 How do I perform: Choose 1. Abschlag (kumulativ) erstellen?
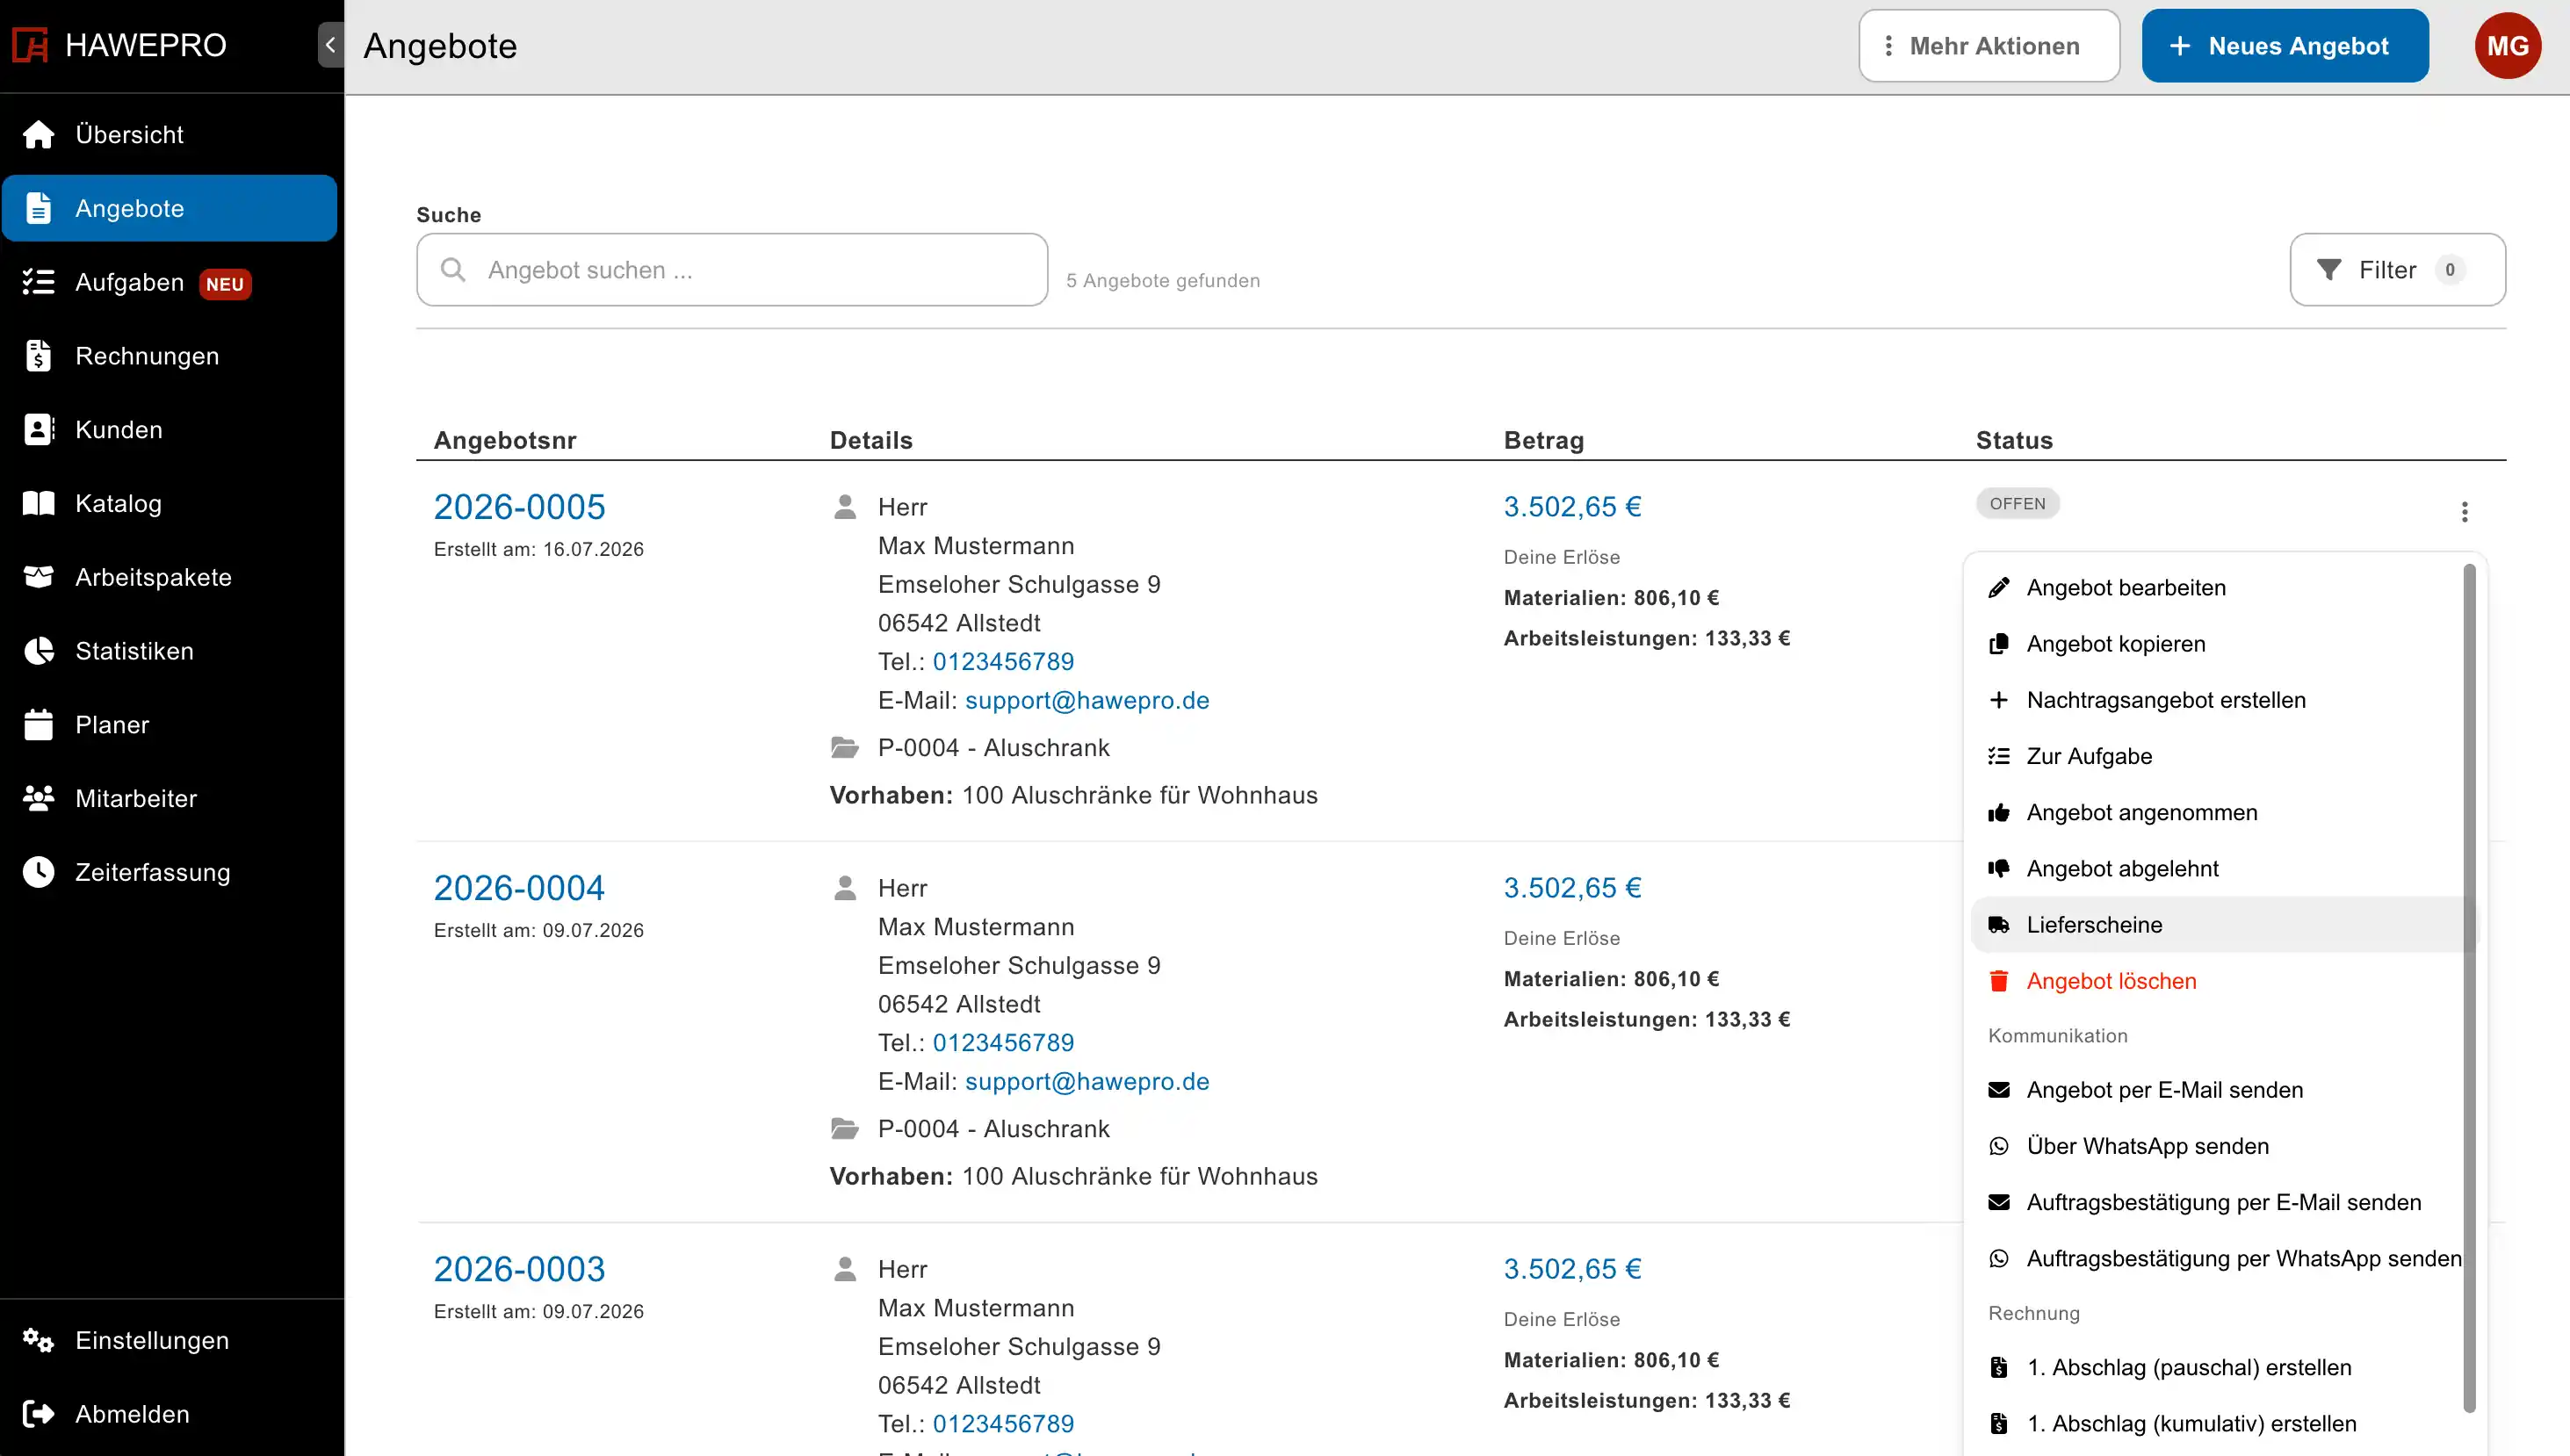click(x=2221, y=1424)
